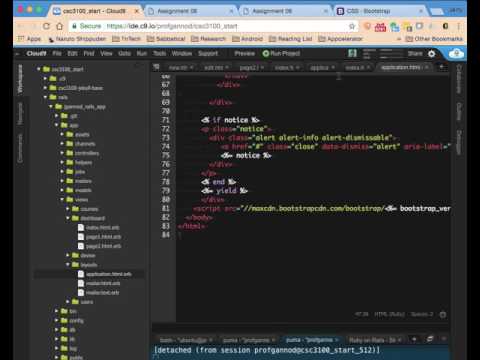Viewport: 480px width, 360px height.
Task: Click the Run Project button label
Action: coord(285,53)
